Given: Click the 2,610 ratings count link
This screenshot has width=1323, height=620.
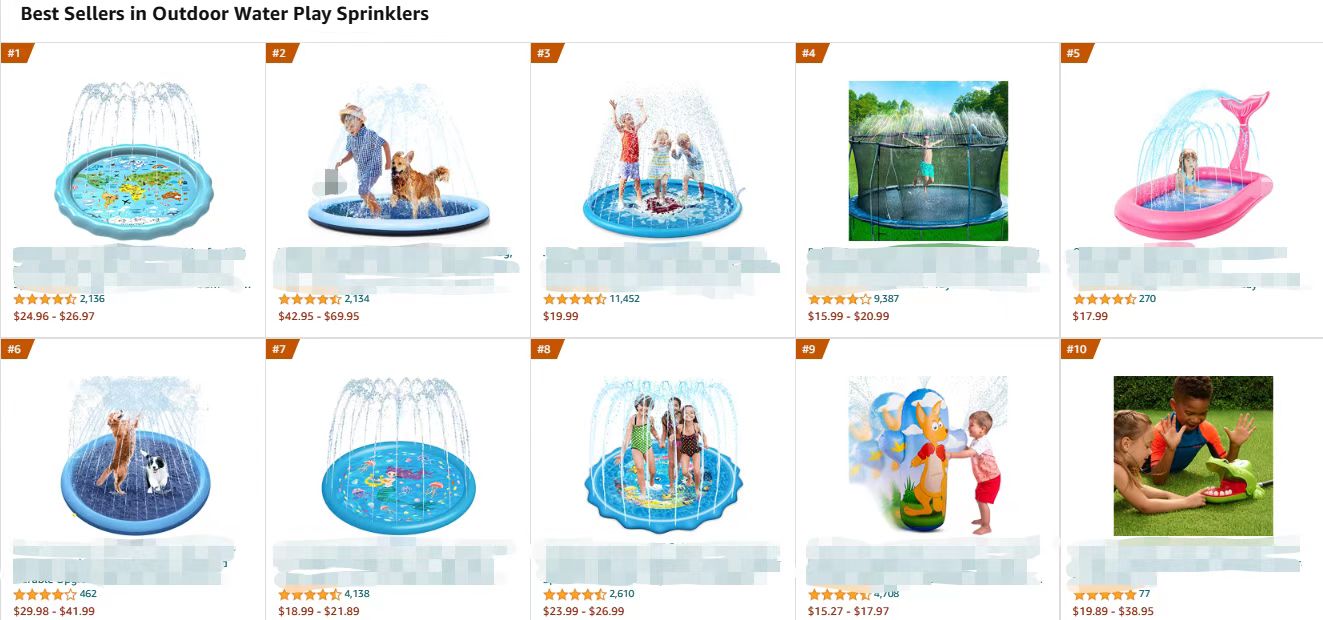Looking at the screenshot, I should 622,594.
